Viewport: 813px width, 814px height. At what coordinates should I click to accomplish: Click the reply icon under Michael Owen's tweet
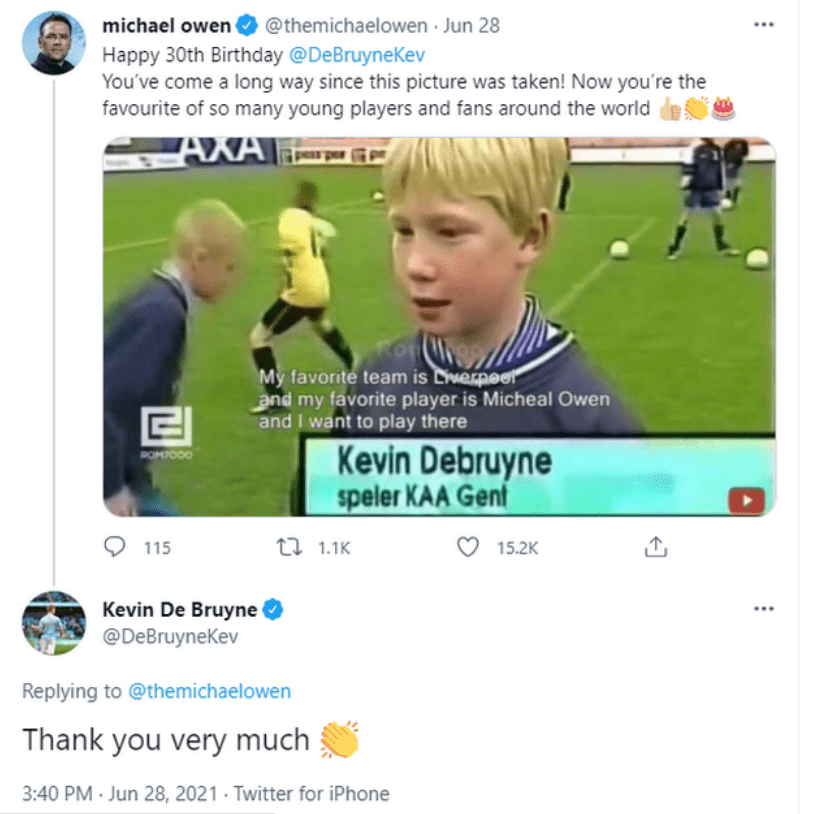114,547
